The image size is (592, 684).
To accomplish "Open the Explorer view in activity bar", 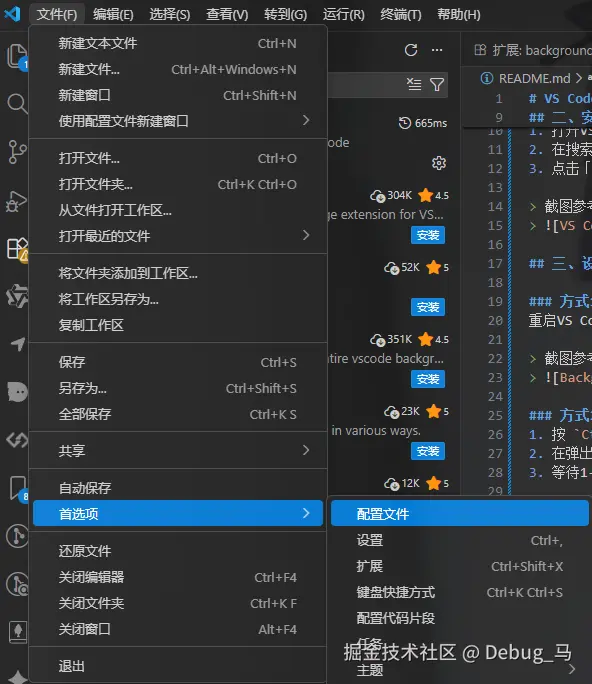I will 17,56.
